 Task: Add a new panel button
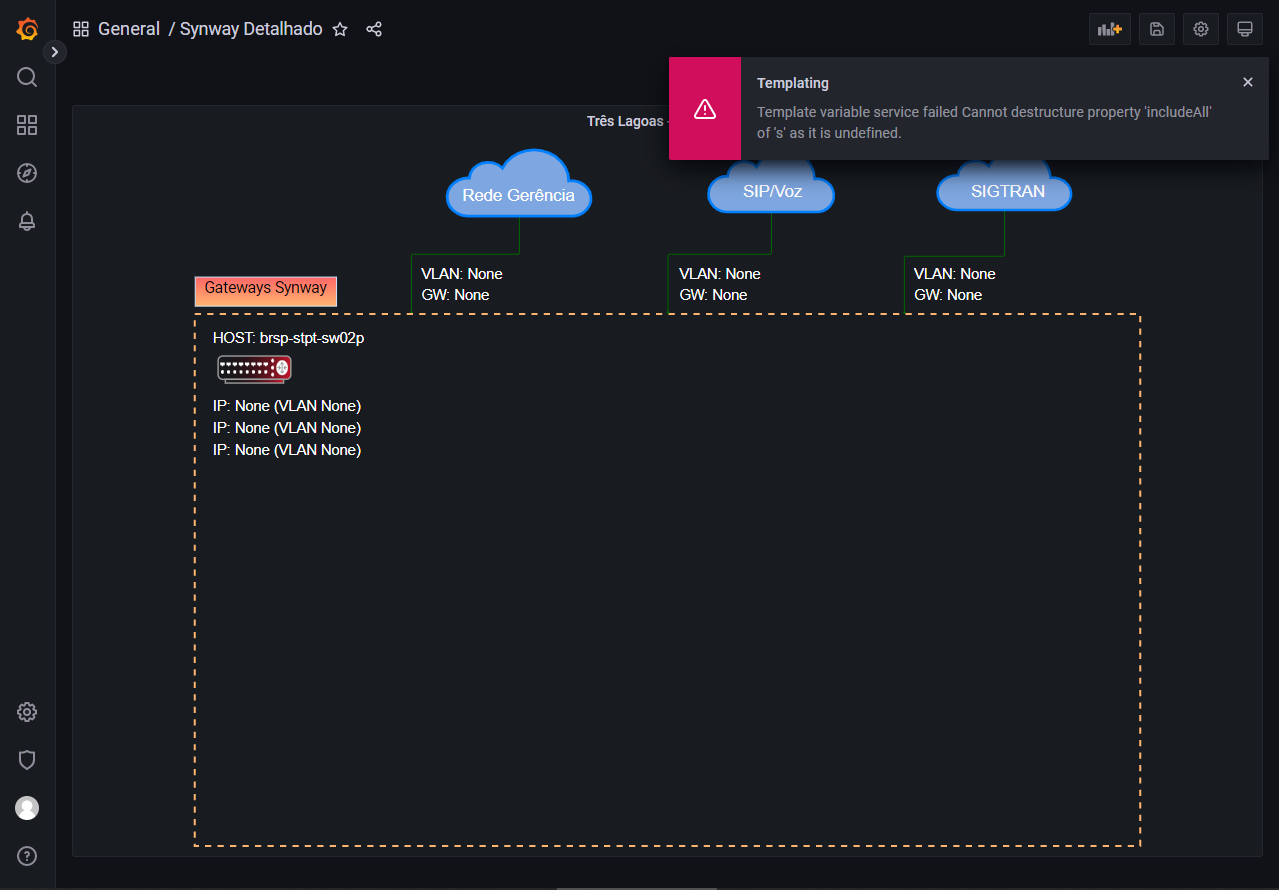[x=1110, y=29]
